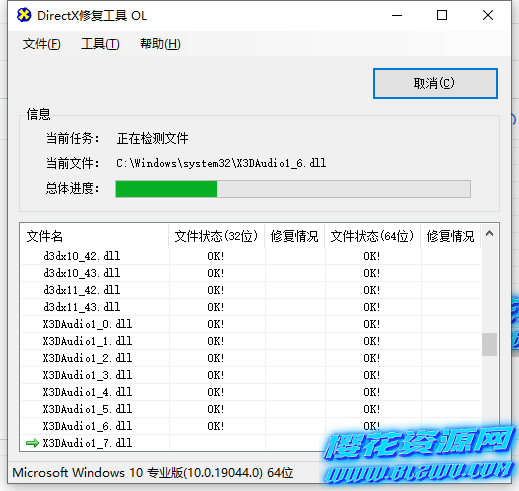Select the d3dx10_42.dll row

tap(251, 256)
